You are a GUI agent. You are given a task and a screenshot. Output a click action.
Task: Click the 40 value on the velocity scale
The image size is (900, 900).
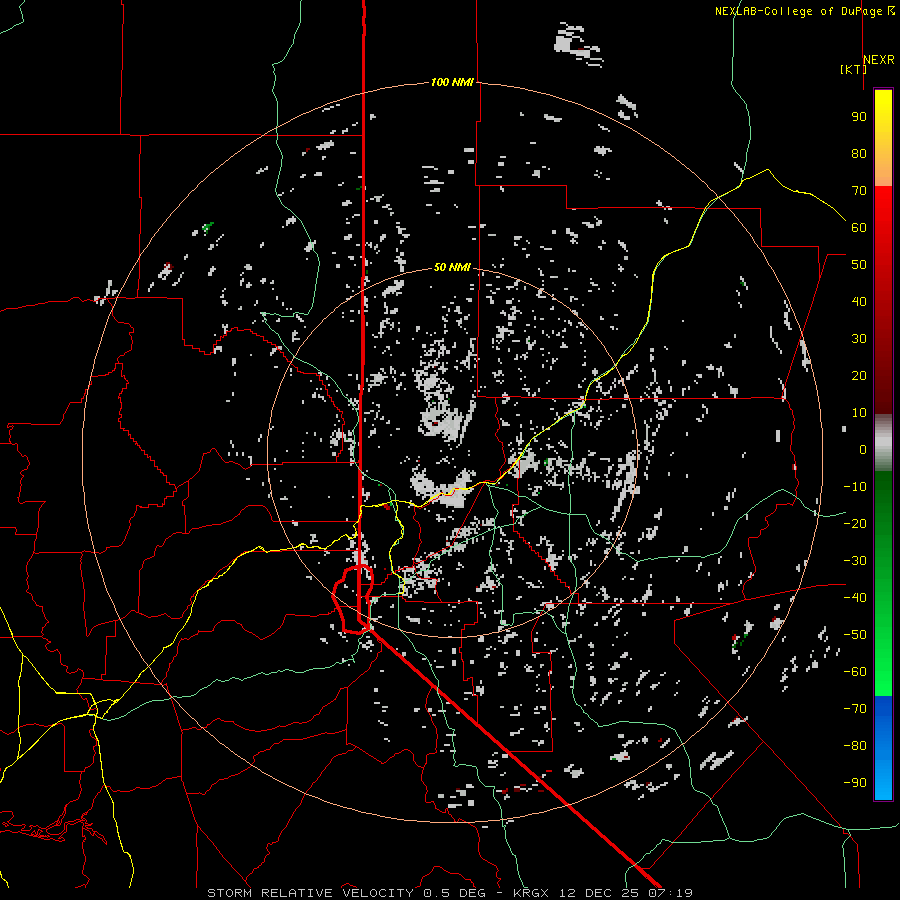[859, 302]
